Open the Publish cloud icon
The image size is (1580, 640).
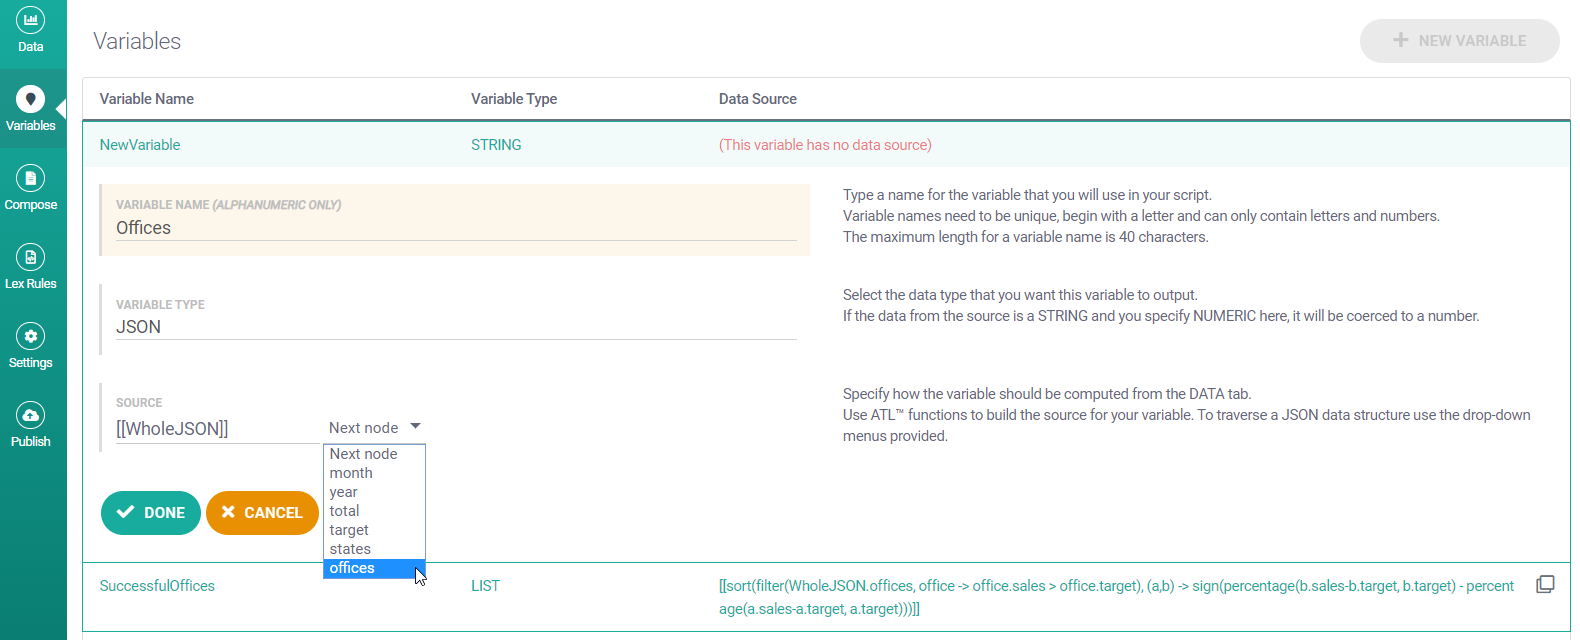pos(31,415)
